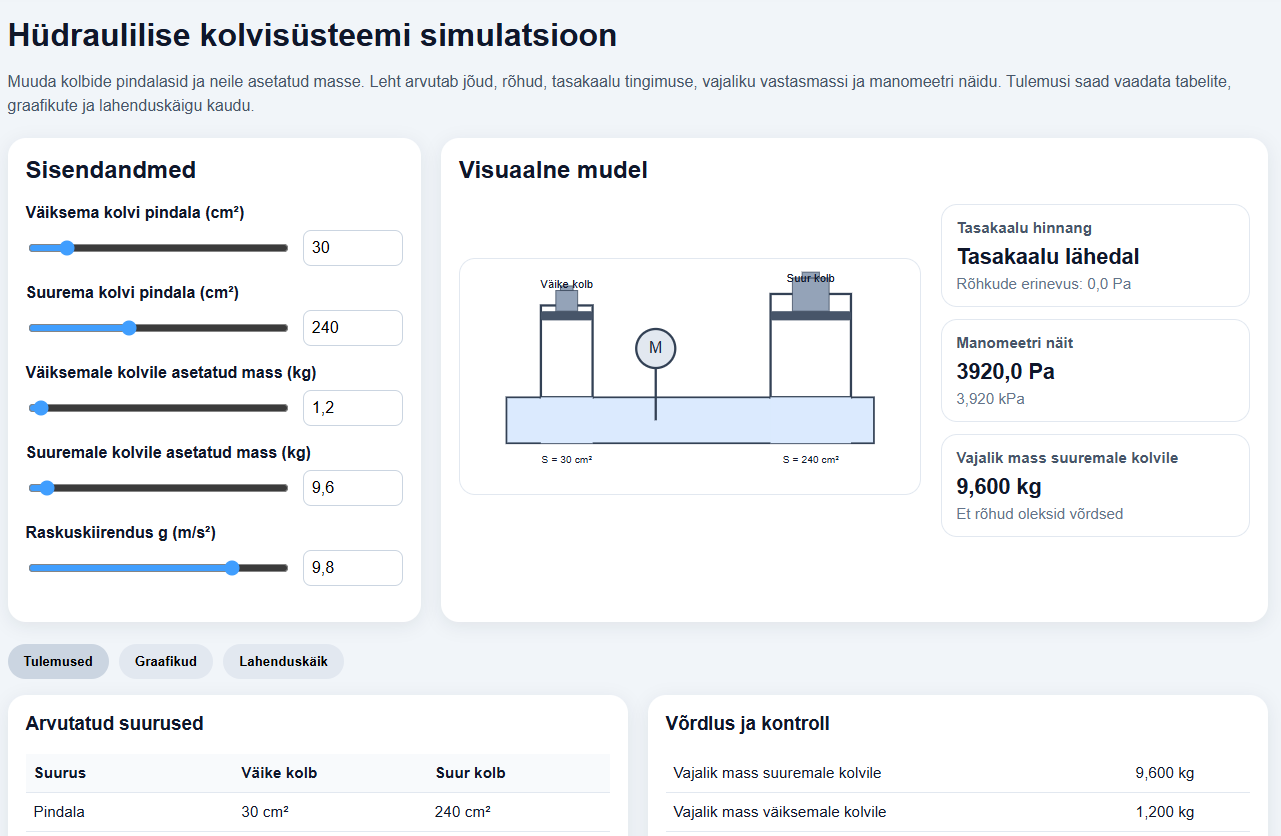This screenshot has height=836, width=1281.
Task: Click the manometer reading '3920,0 Pa'
Action: [x=1006, y=371]
